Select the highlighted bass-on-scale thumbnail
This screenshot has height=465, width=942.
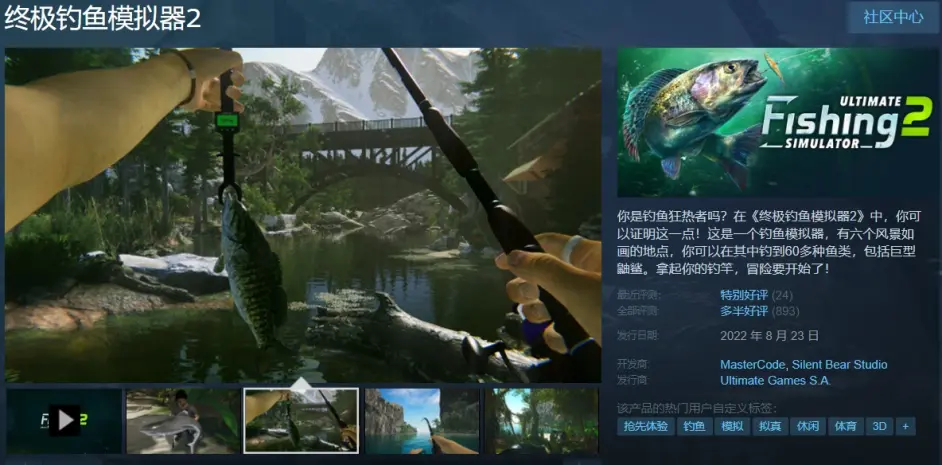point(301,420)
